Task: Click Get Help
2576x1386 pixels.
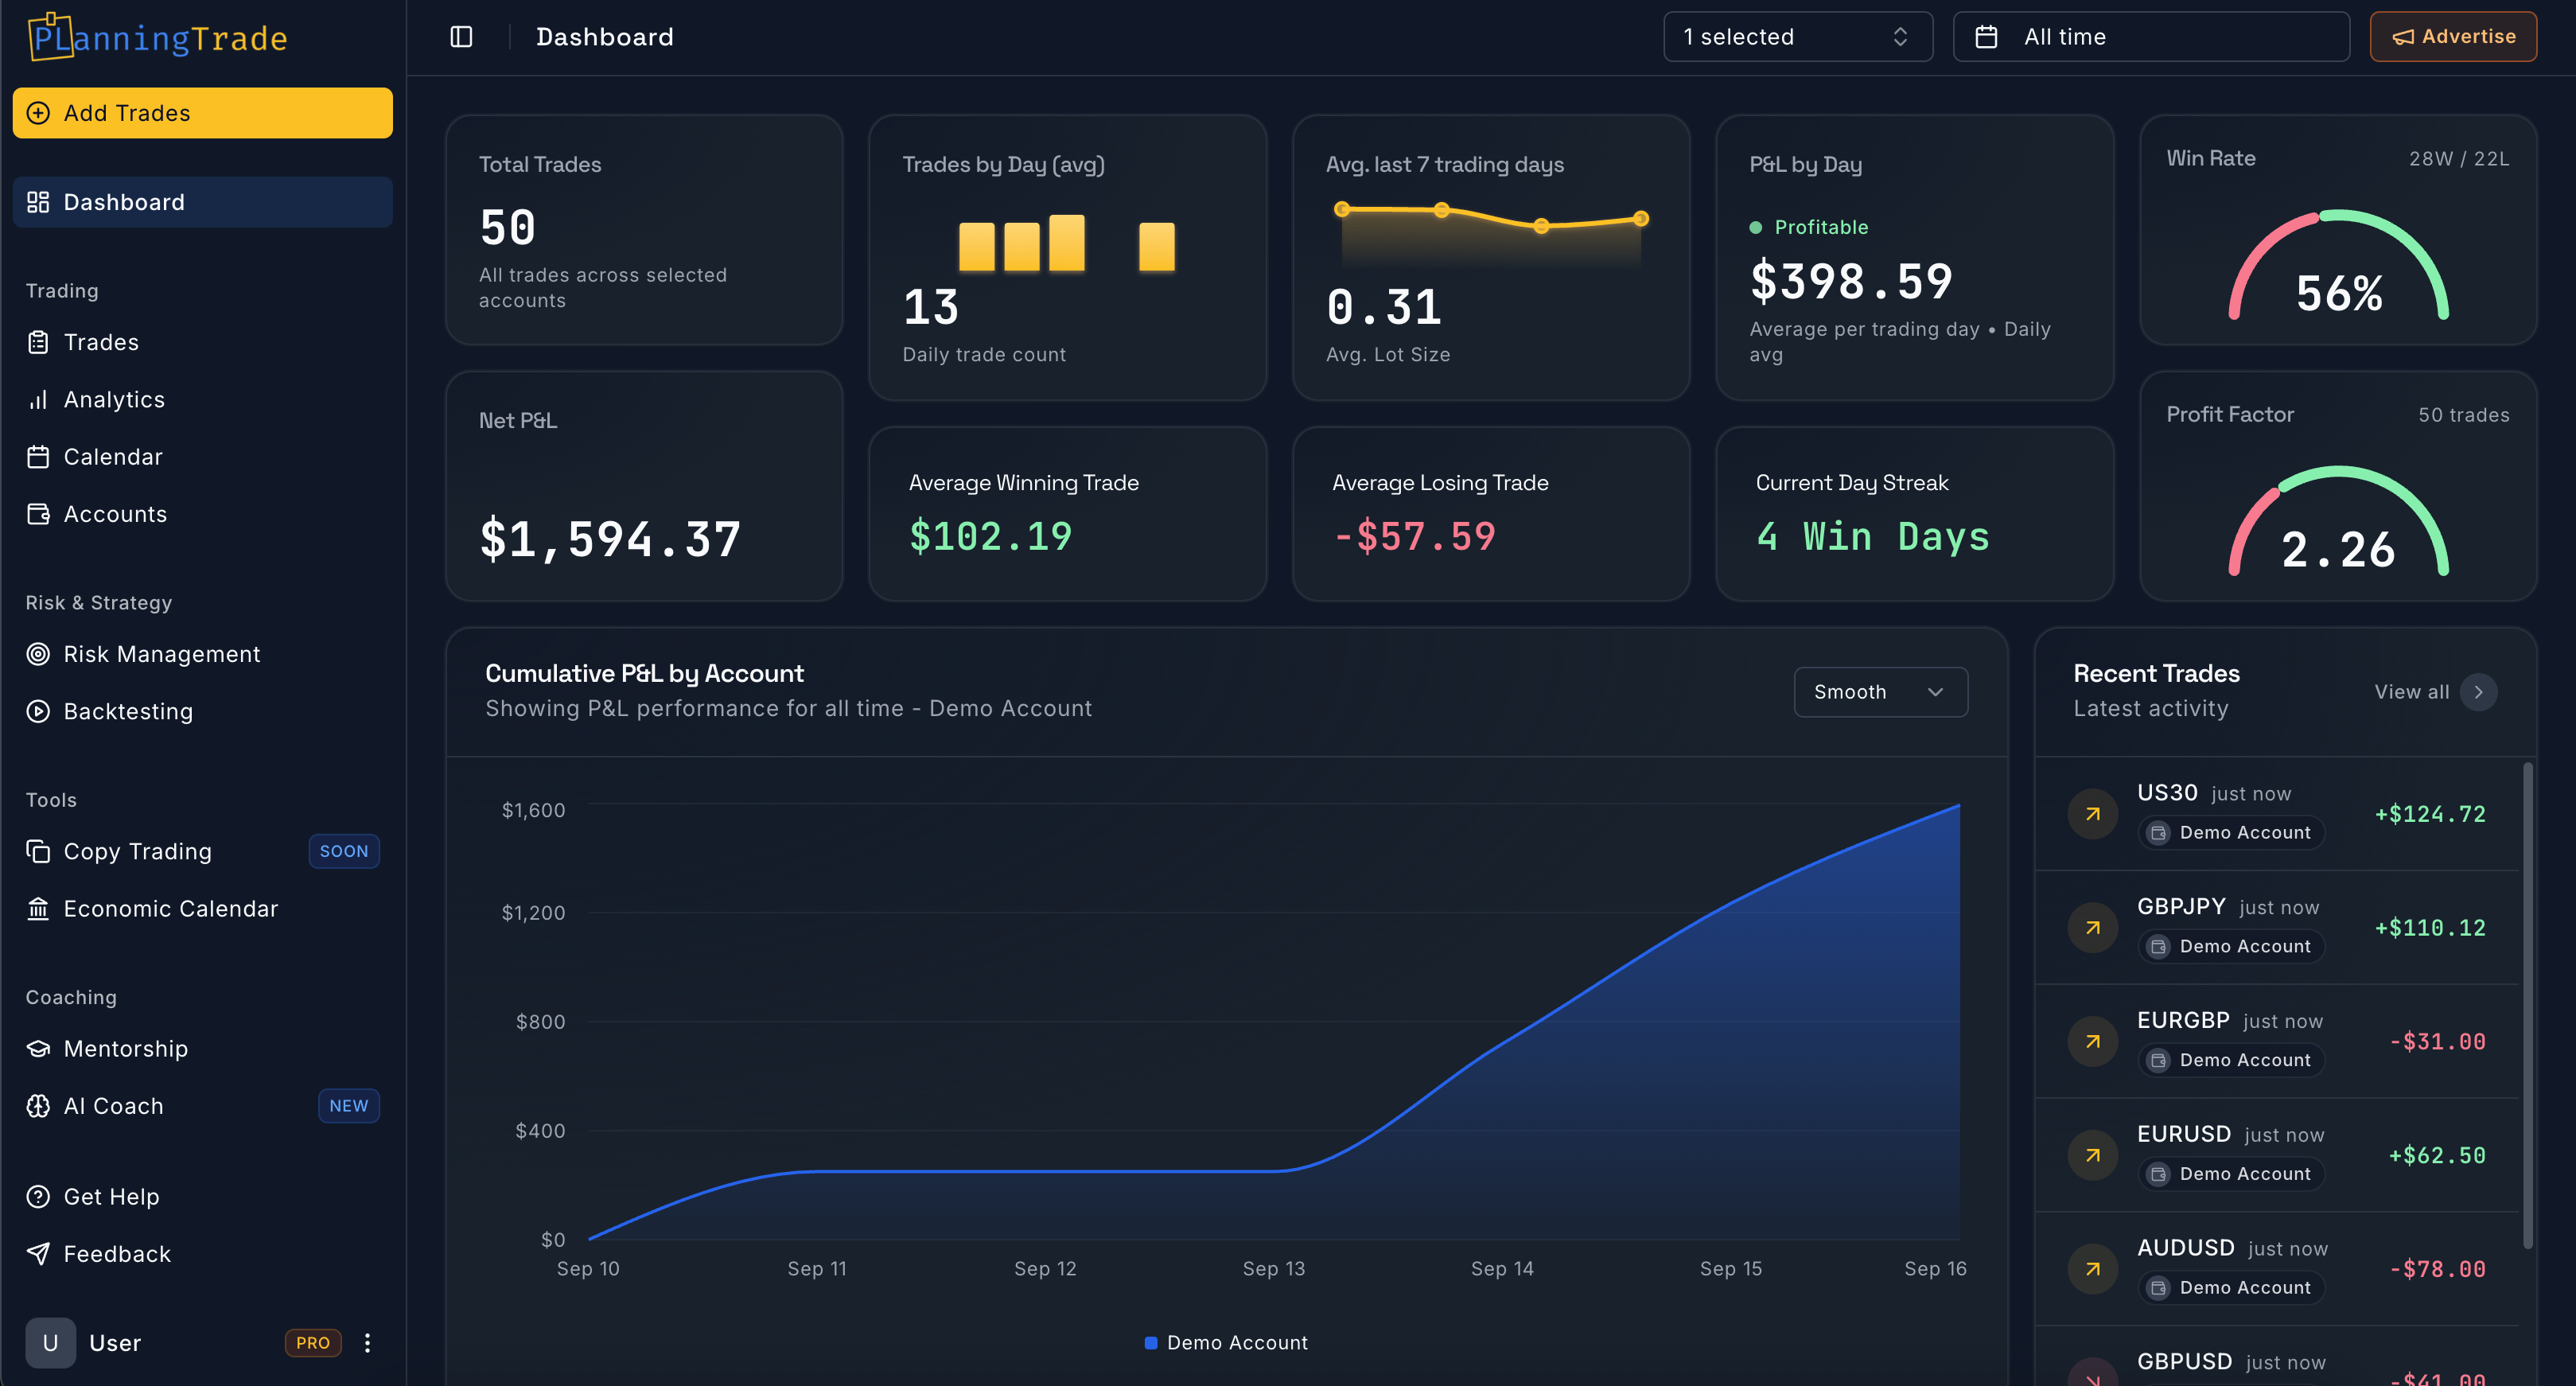Action: click(x=203, y=1197)
